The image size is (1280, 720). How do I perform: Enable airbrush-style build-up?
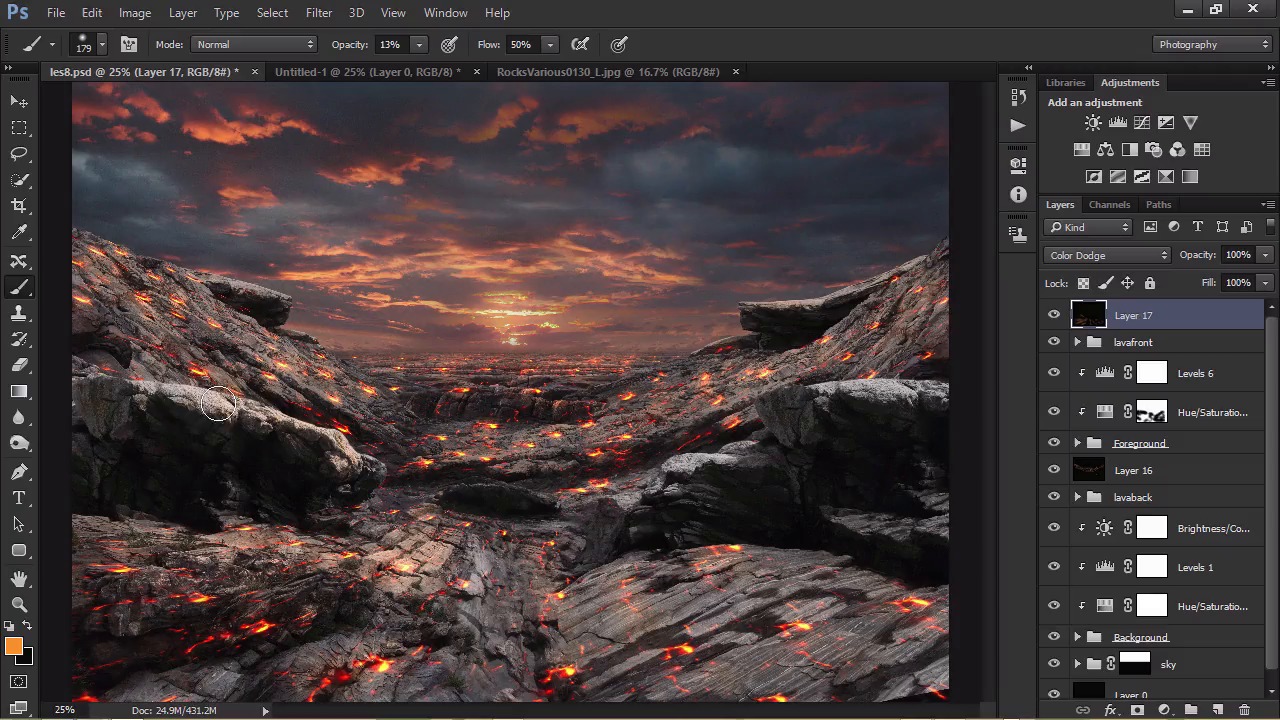click(580, 44)
